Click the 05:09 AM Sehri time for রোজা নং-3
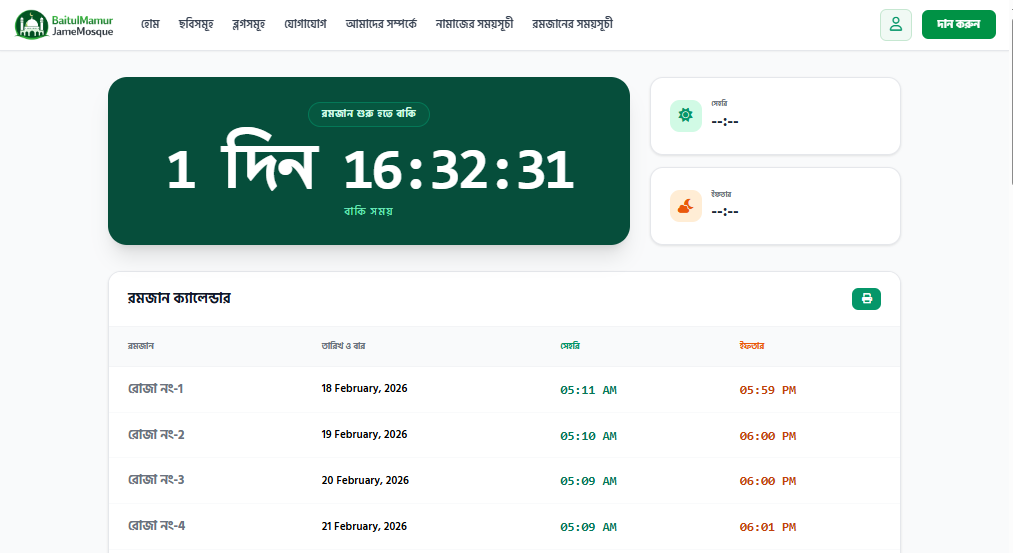Viewport: 1013px width, 553px height. click(x=588, y=481)
